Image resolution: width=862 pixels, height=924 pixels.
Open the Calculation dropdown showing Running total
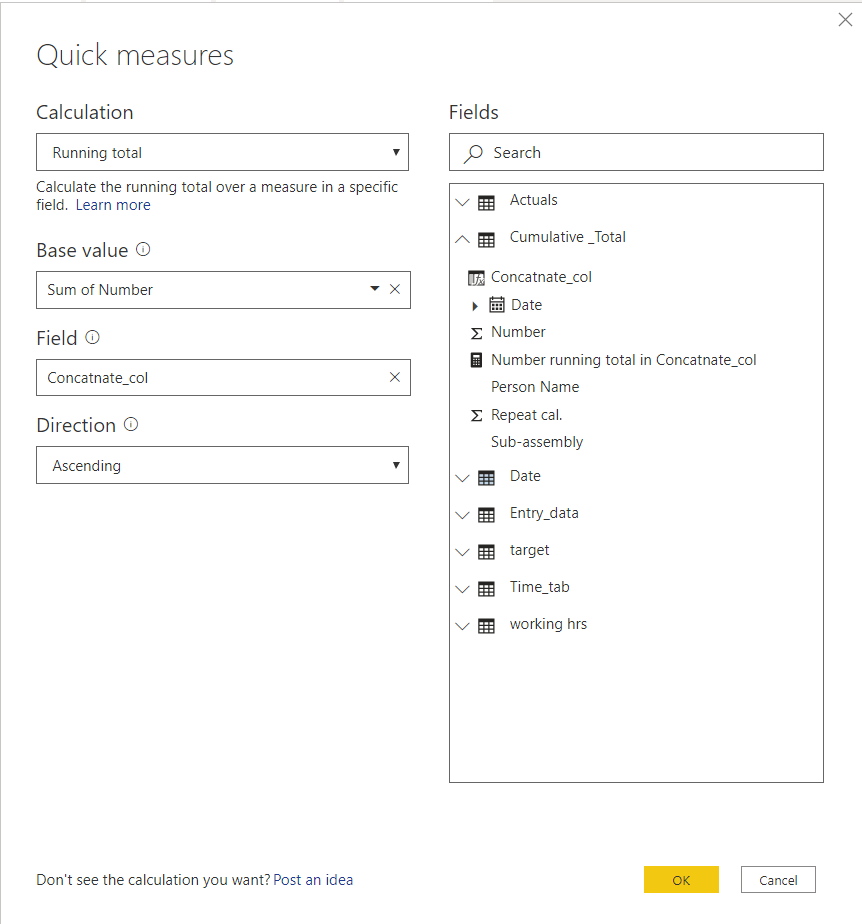222,153
